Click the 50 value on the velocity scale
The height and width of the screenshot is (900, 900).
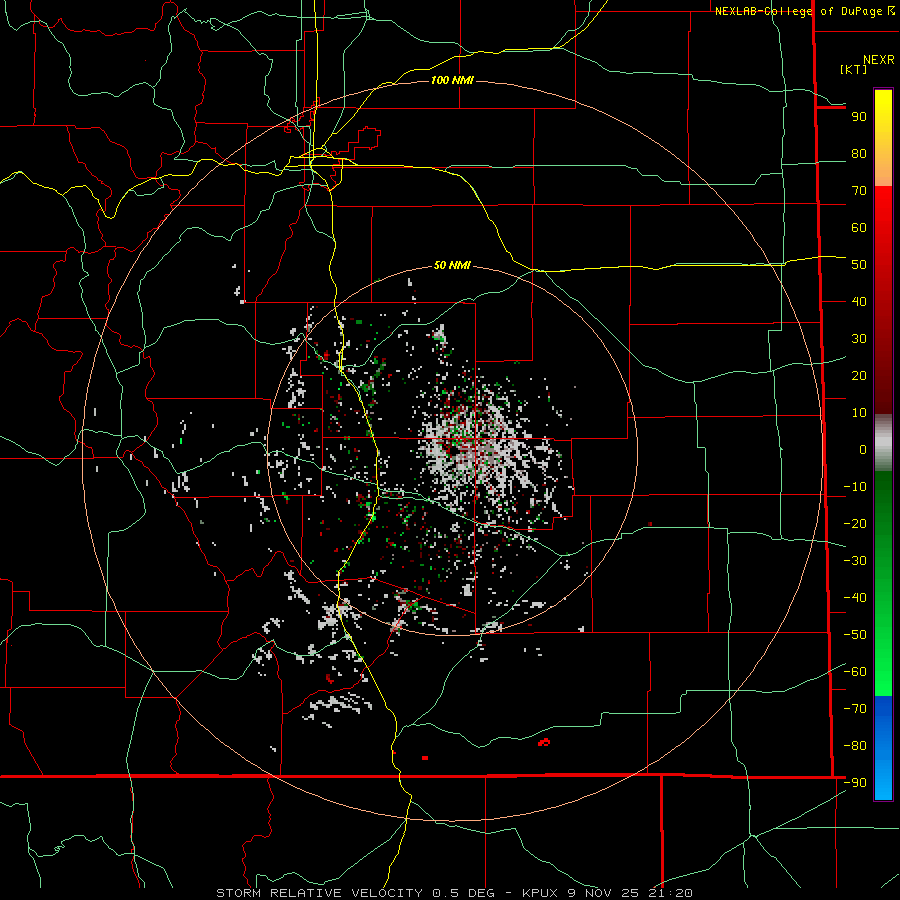[859, 265]
